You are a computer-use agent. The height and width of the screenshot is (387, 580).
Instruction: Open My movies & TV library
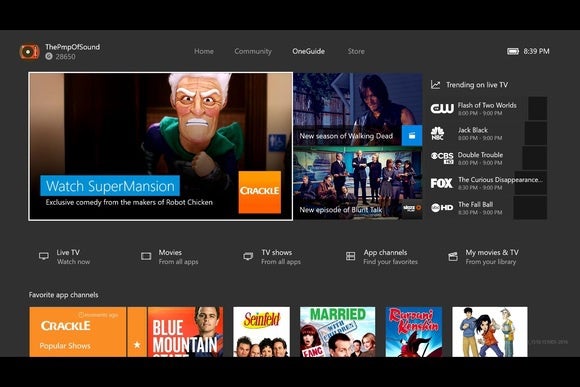[x=483, y=257]
